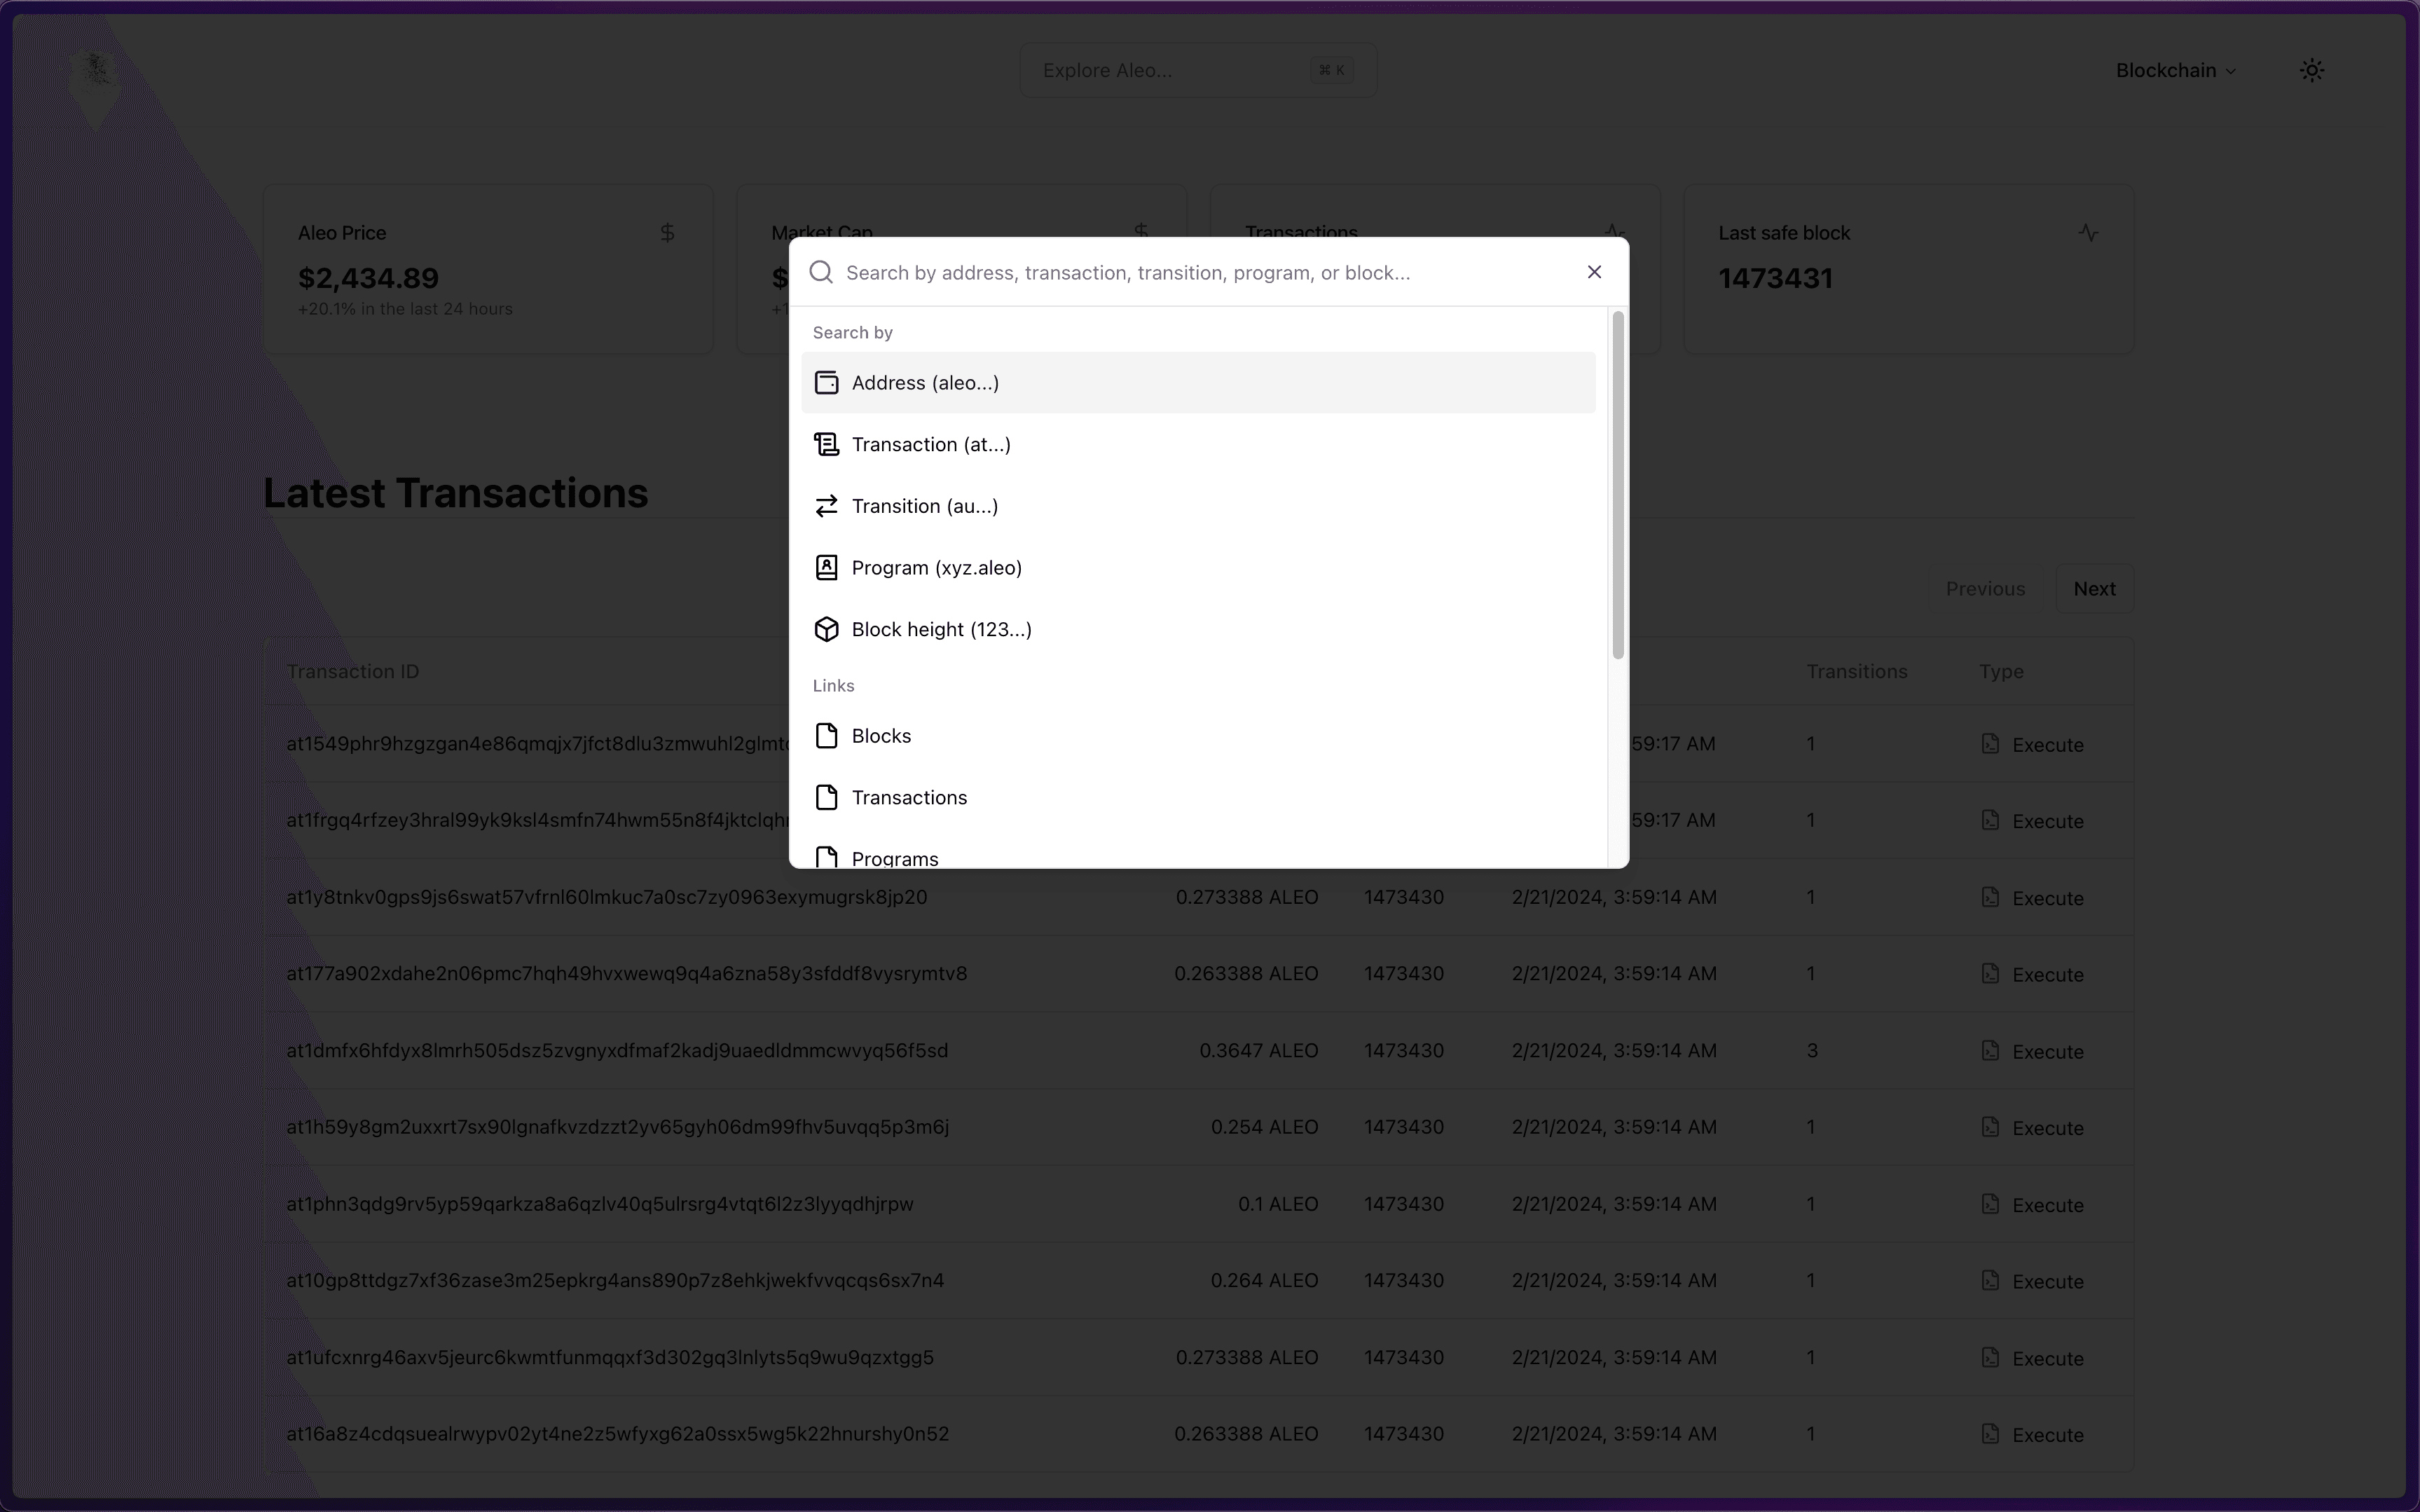
Task: Open the Blockchain dropdown menu
Action: point(2175,70)
